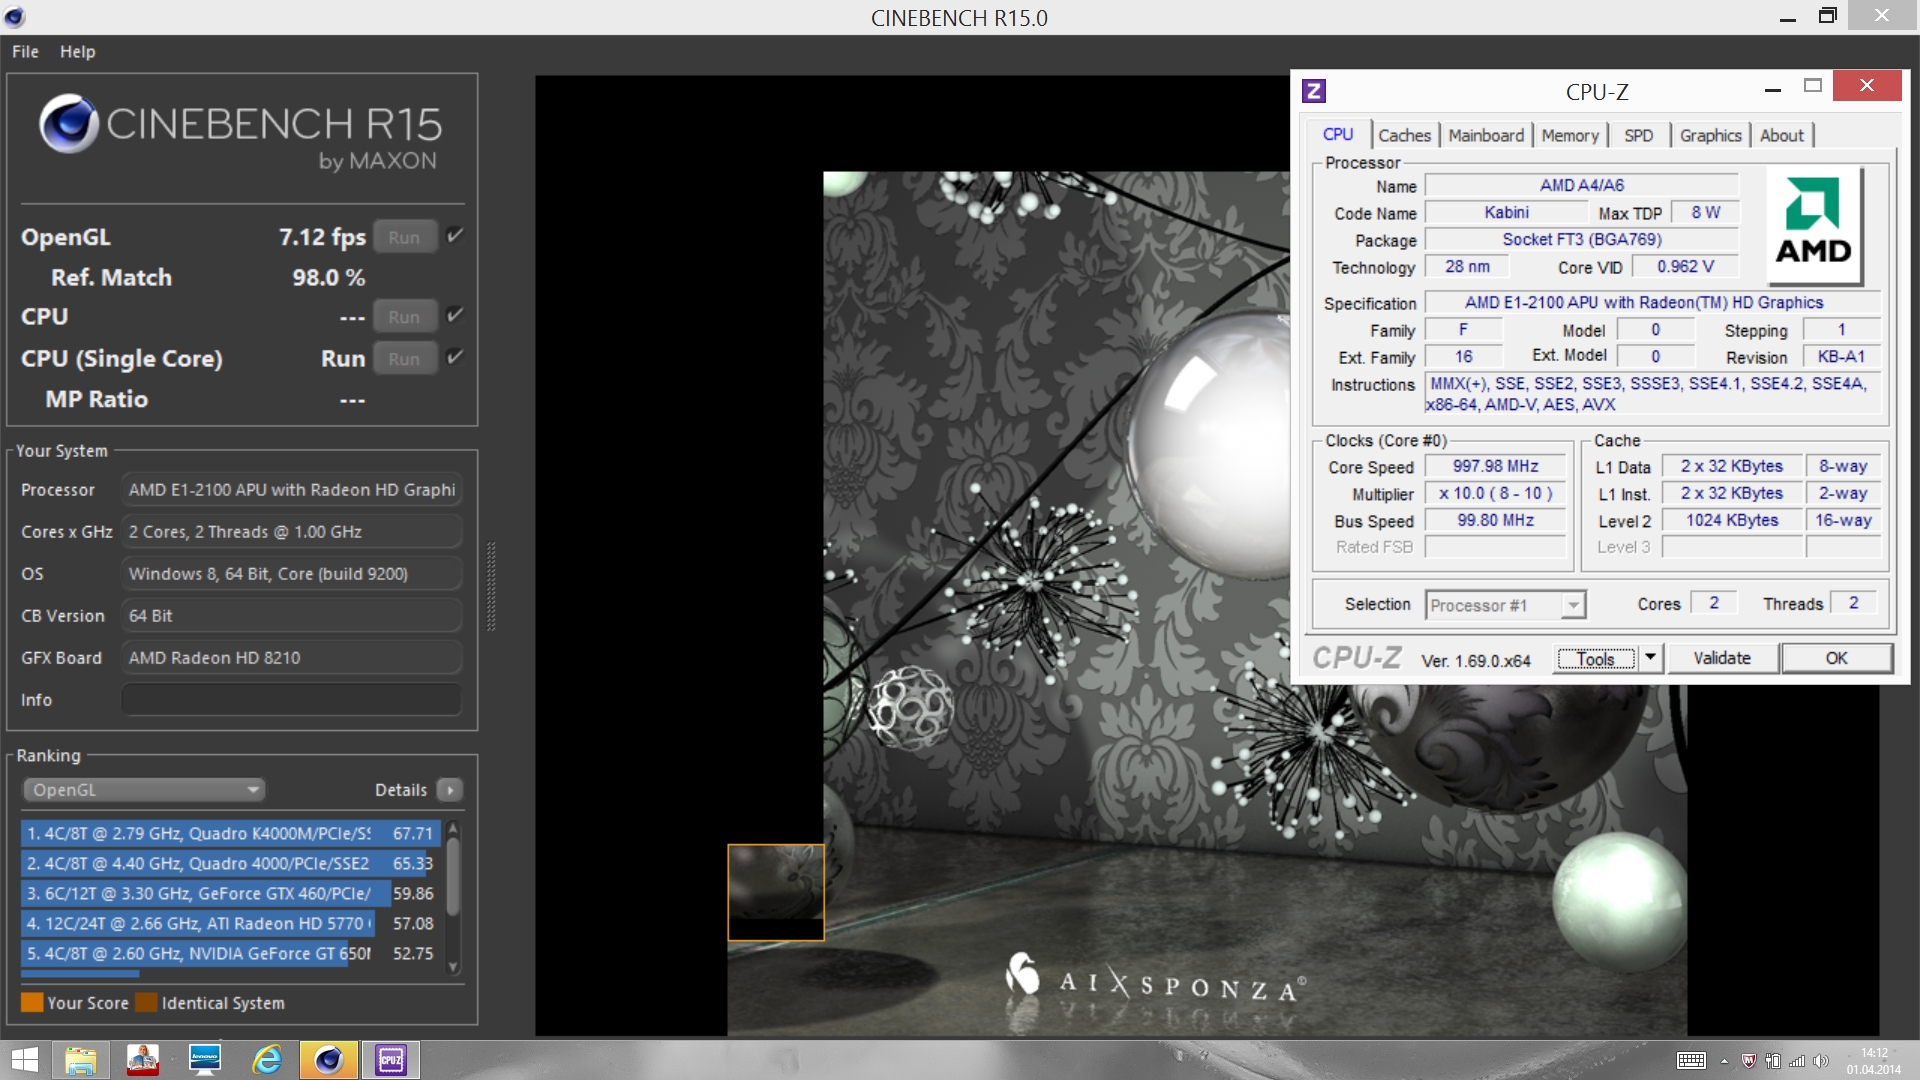The image size is (1920, 1080).
Task: Click the McAfee tray icon
Action: [1749, 1061]
